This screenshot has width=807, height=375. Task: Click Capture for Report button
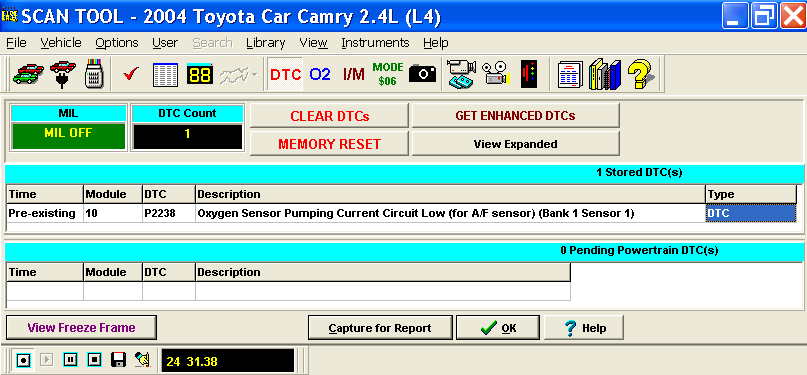[x=380, y=328]
